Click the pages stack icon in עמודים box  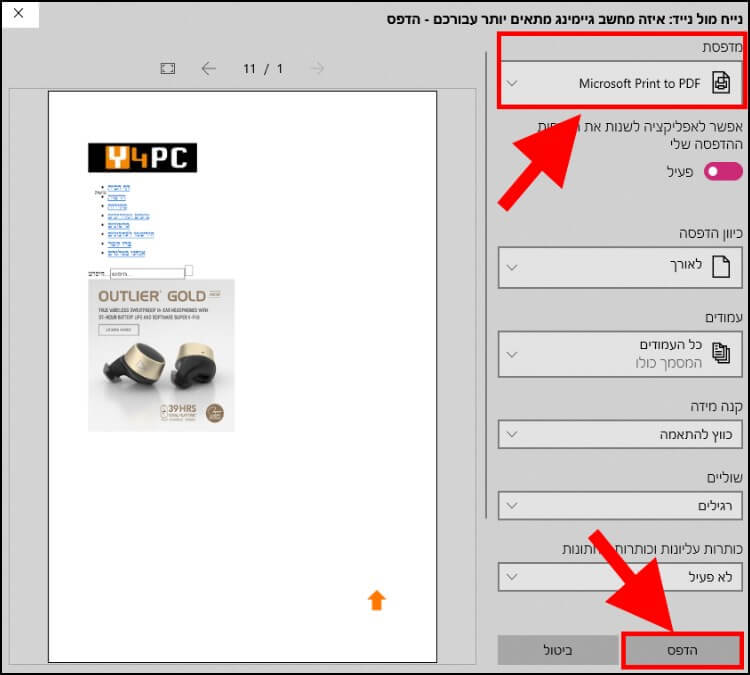point(721,354)
